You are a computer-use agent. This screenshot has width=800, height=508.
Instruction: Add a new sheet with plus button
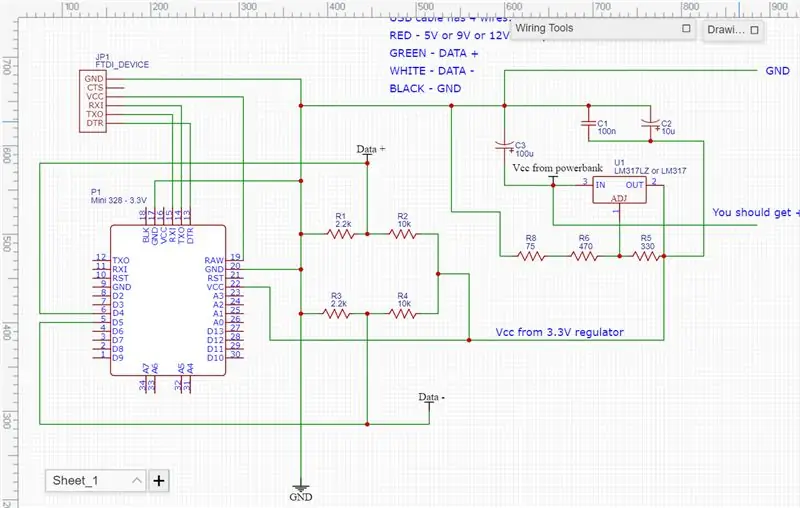coord(159,480)
